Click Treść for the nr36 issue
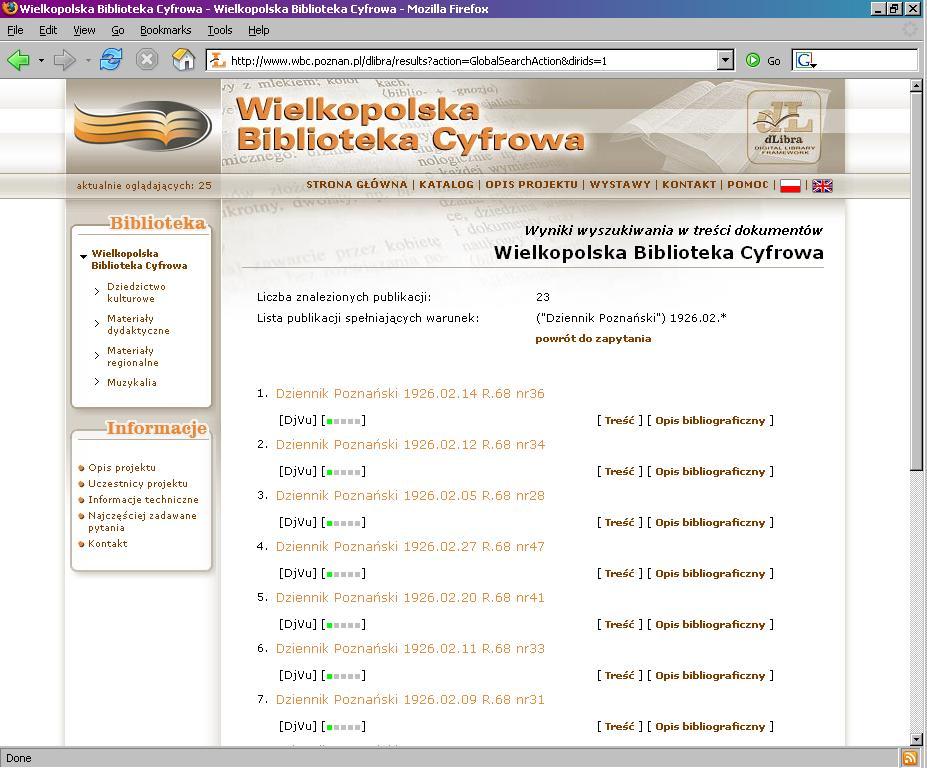Image resolution: width=927 pixels, height=768 pixels. point(619,420)
